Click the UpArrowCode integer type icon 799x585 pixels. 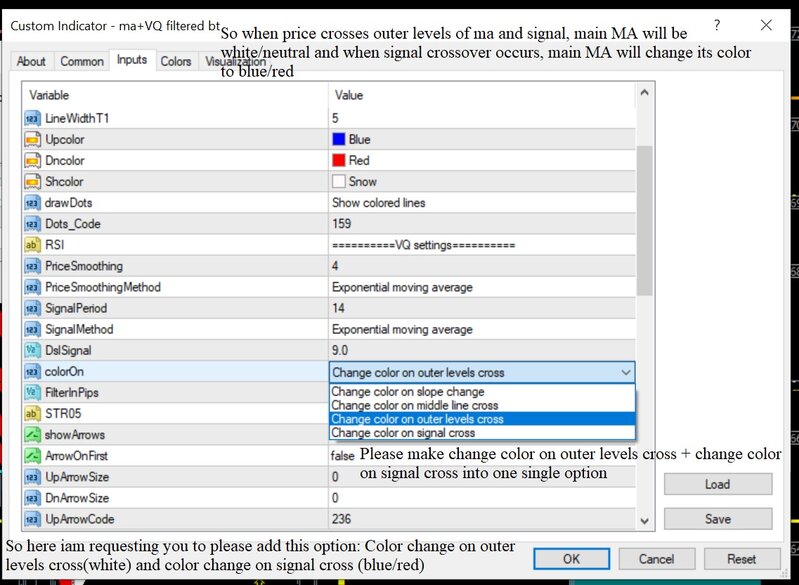click(31, 519)
